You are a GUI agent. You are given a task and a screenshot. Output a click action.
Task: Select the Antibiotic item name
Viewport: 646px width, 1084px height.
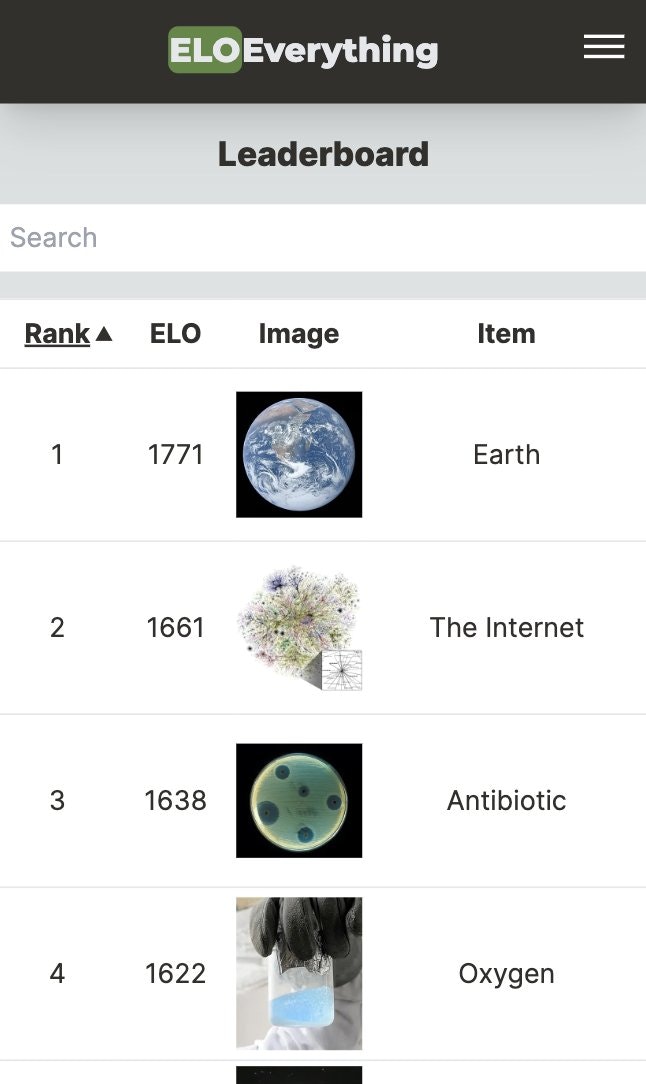click(506, 801)
